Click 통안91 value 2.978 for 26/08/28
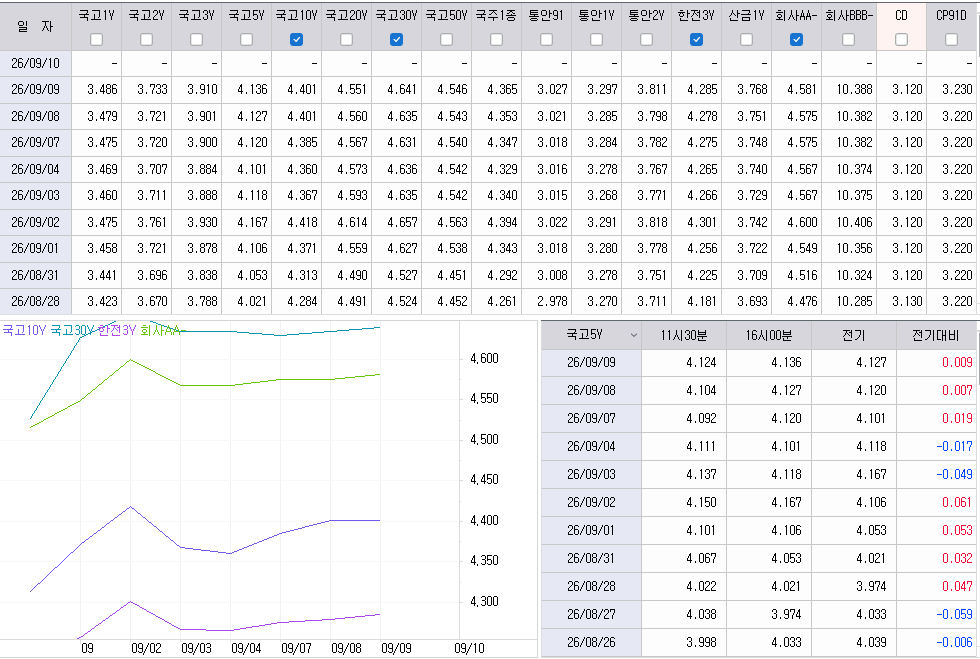 pos(552,301)
